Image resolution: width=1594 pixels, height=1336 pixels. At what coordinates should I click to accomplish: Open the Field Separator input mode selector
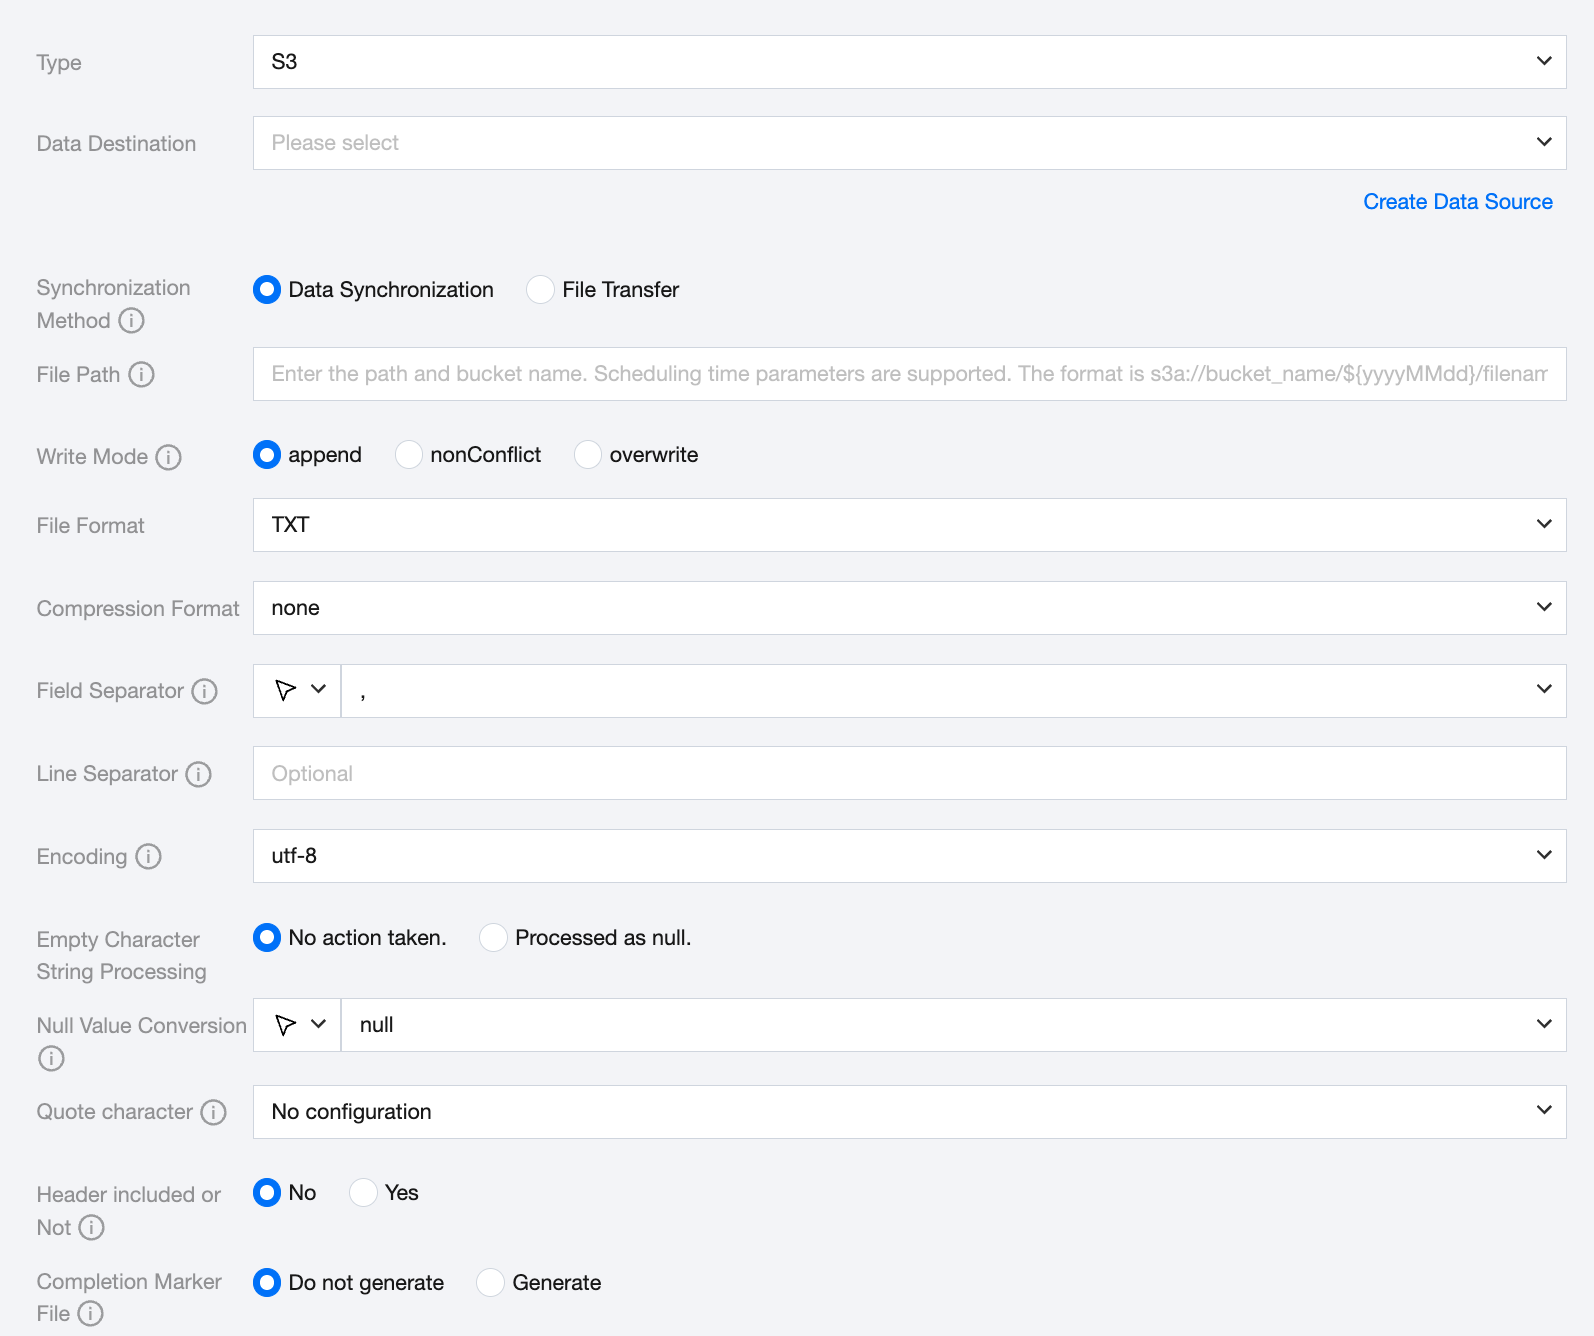297,691
